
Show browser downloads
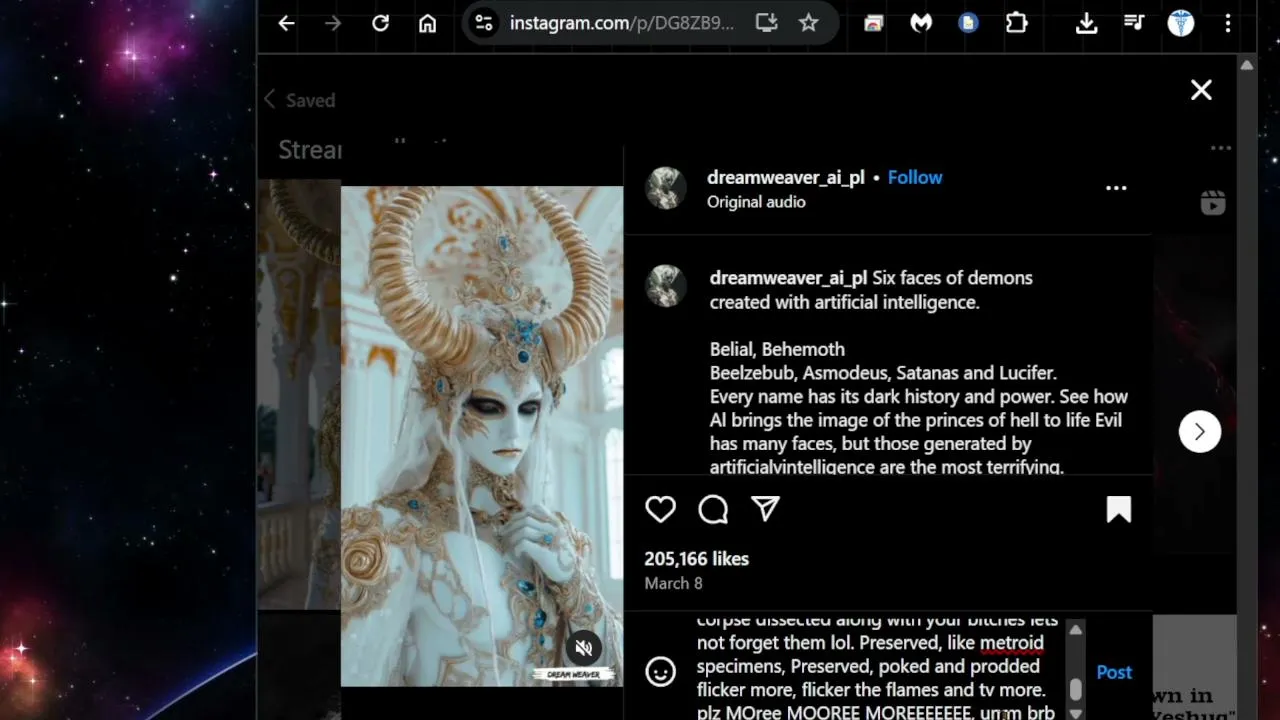point(1087,23)
